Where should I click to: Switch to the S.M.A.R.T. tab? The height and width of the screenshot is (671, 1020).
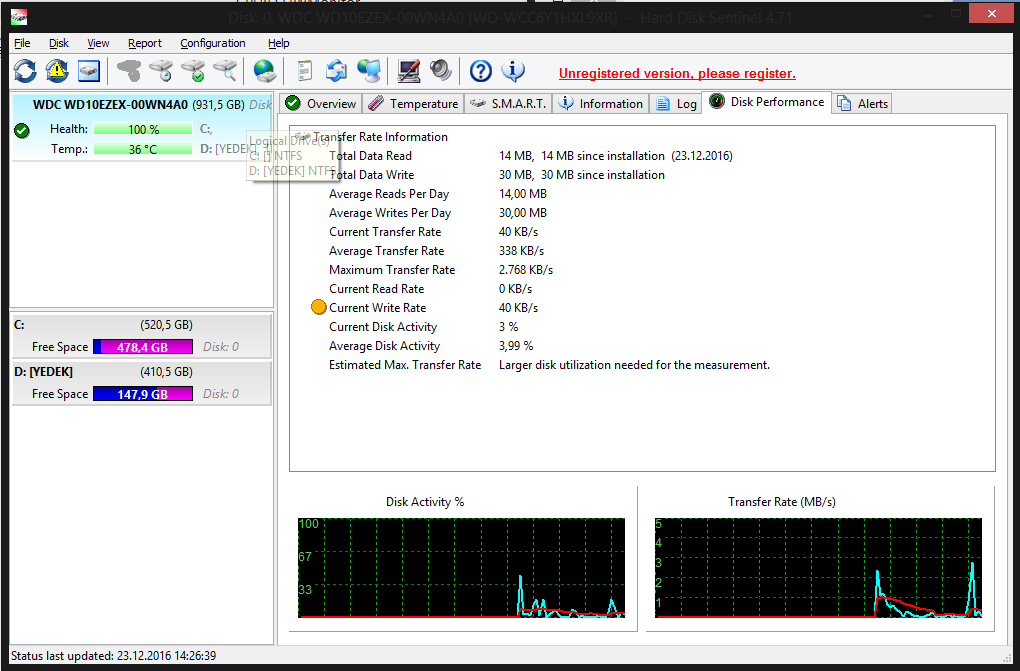[x=508, y=103]
